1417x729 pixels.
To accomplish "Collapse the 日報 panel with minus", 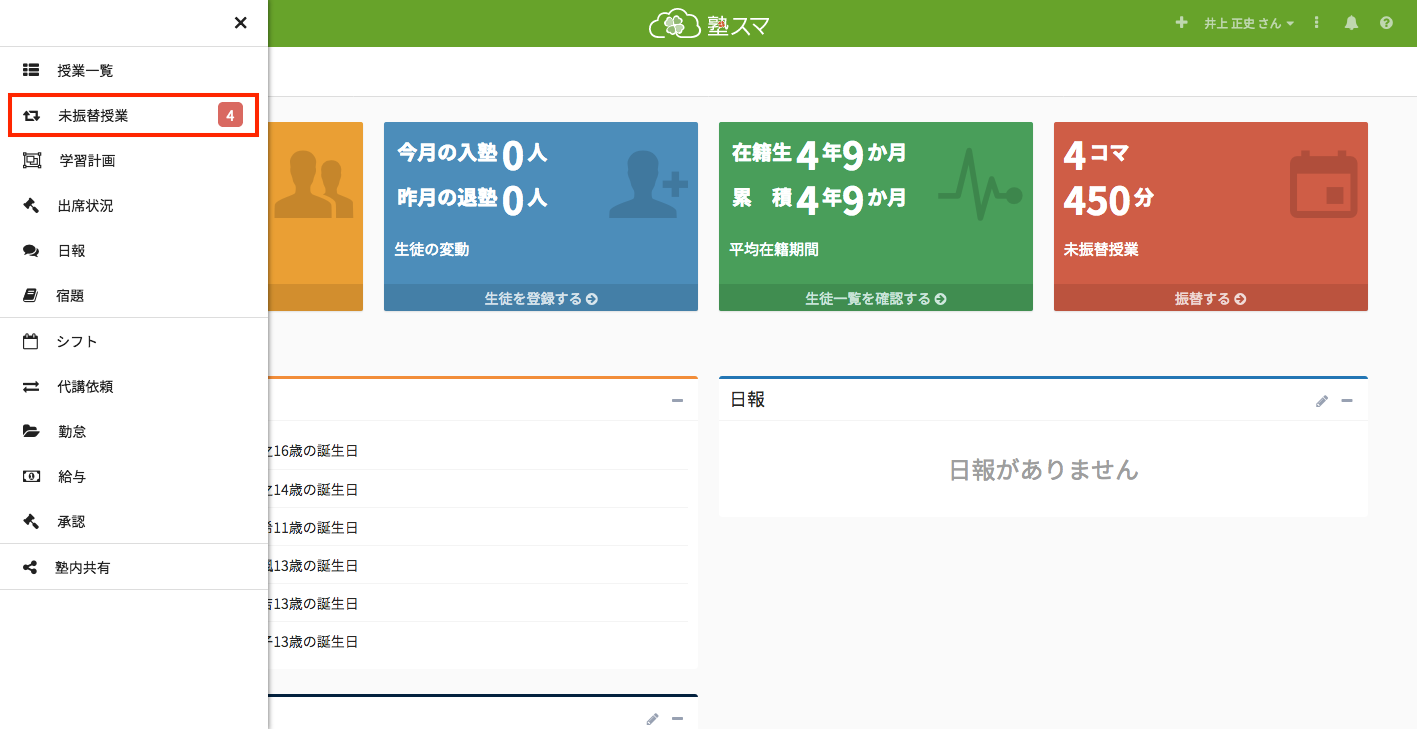I will pos(1347,401).
